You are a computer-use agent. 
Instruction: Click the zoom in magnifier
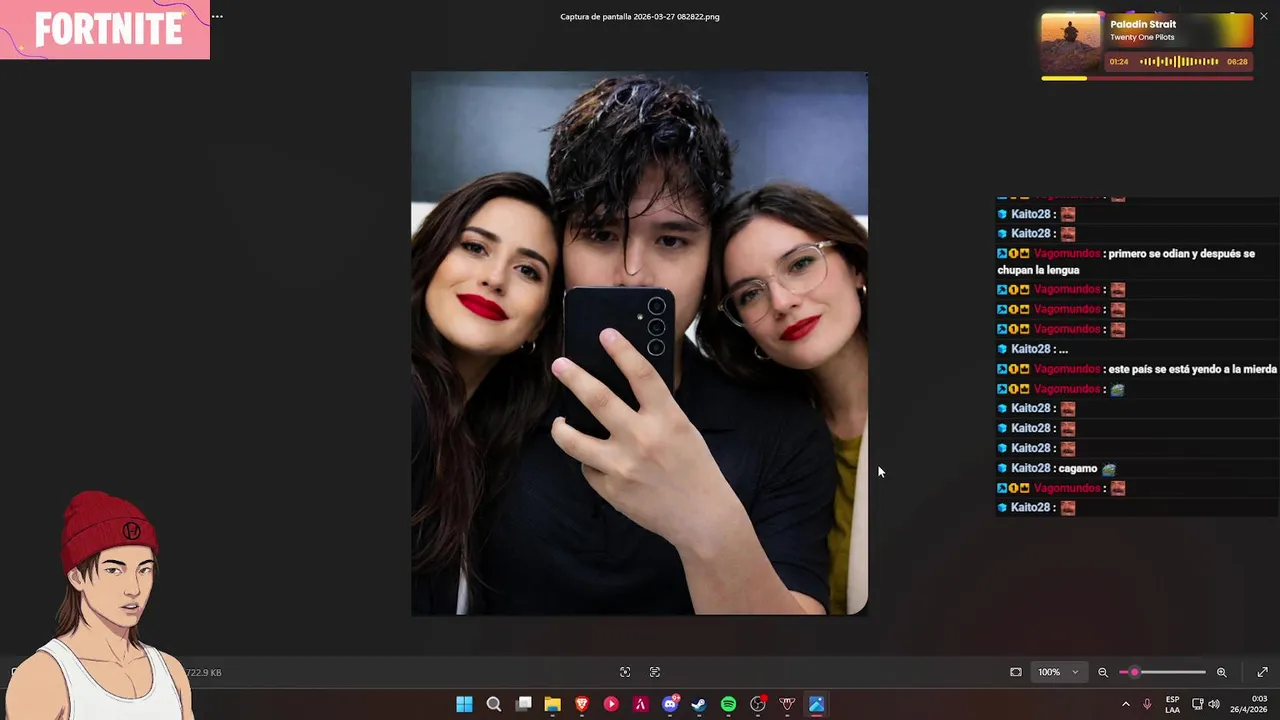pyautogui.click(x=1221, y=672)
